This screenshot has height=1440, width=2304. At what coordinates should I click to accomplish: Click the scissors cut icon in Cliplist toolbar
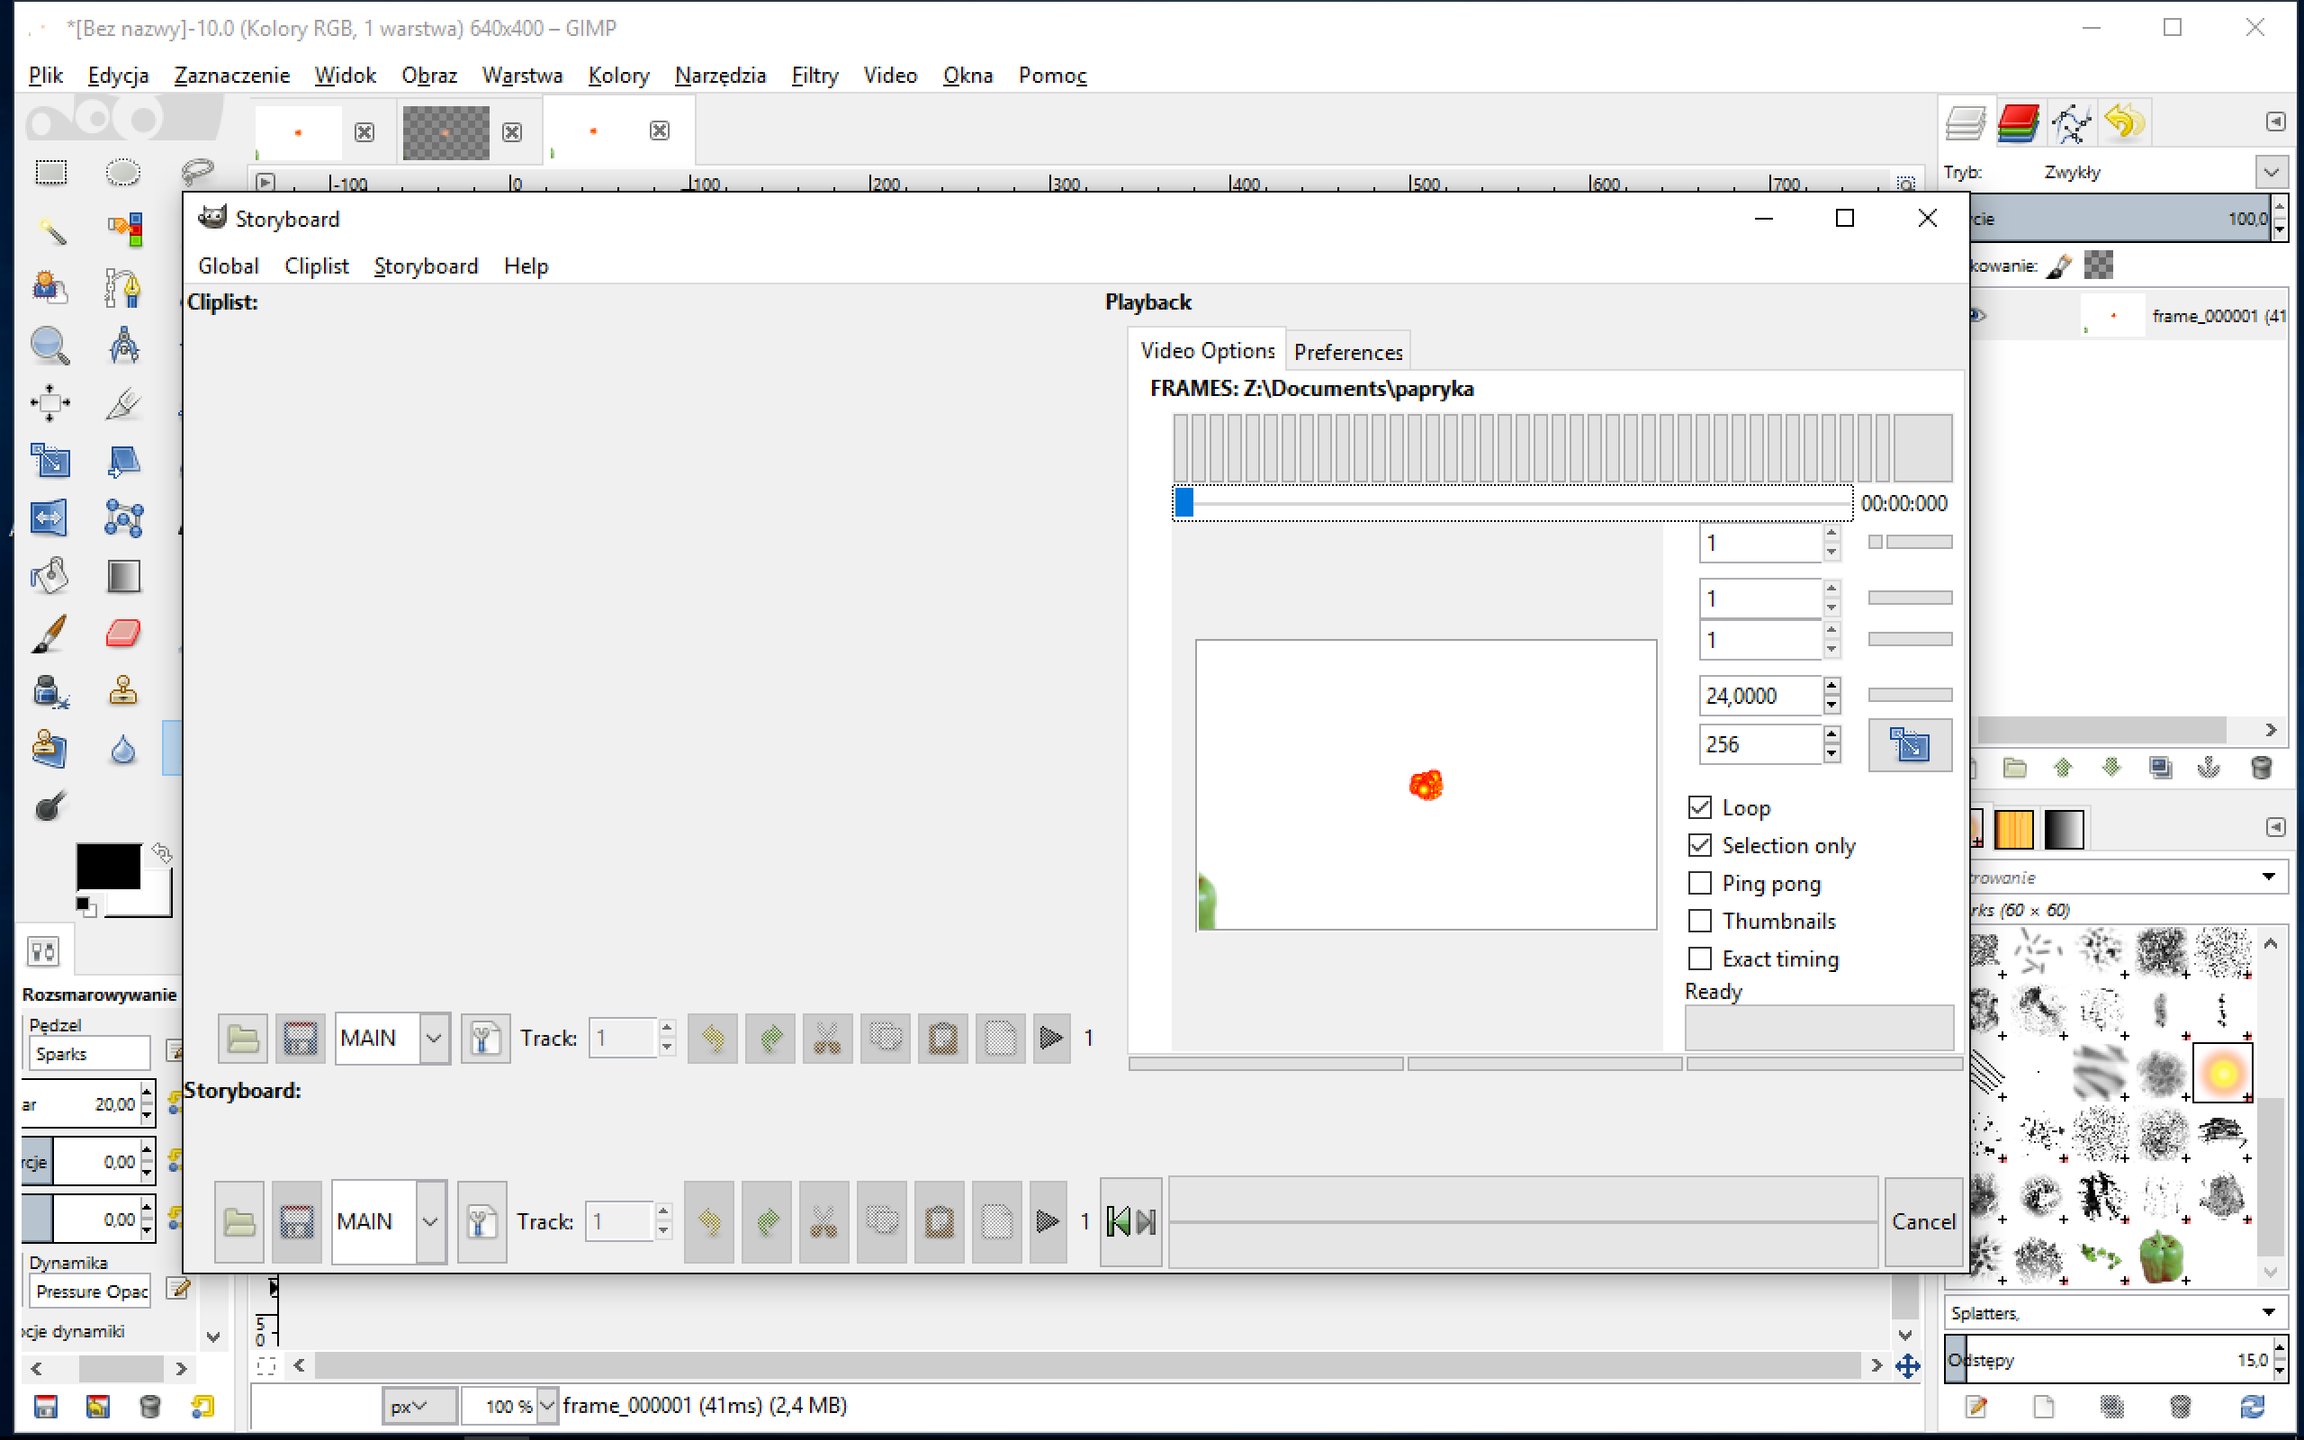point(827,1038)
